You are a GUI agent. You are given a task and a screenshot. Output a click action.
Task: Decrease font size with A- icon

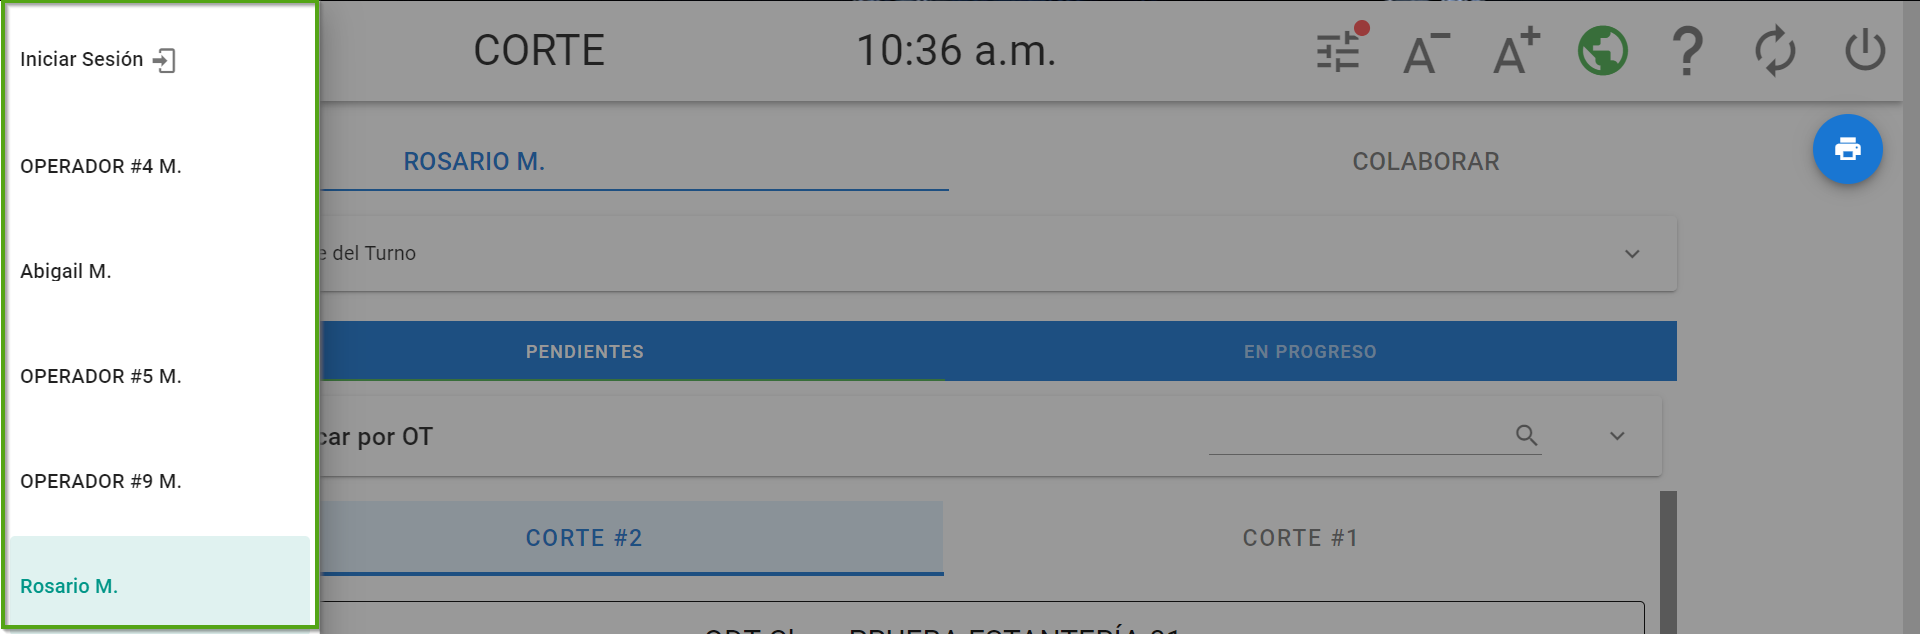(x=1425, y=52)
